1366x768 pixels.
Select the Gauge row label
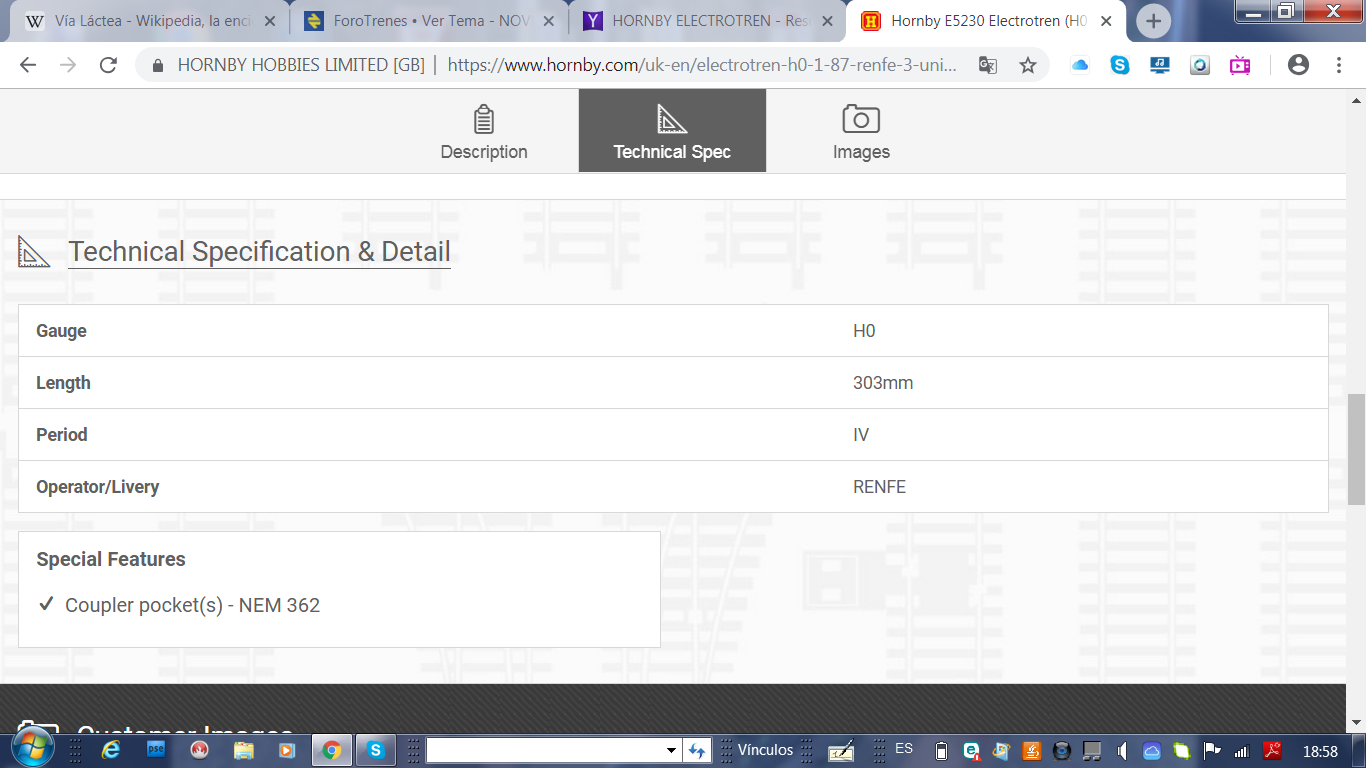(61, 331)
